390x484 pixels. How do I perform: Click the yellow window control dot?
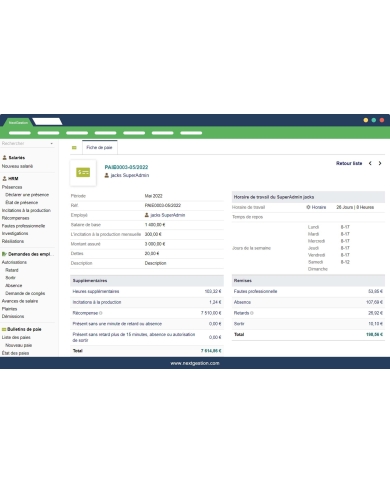[x=366, y=120]
